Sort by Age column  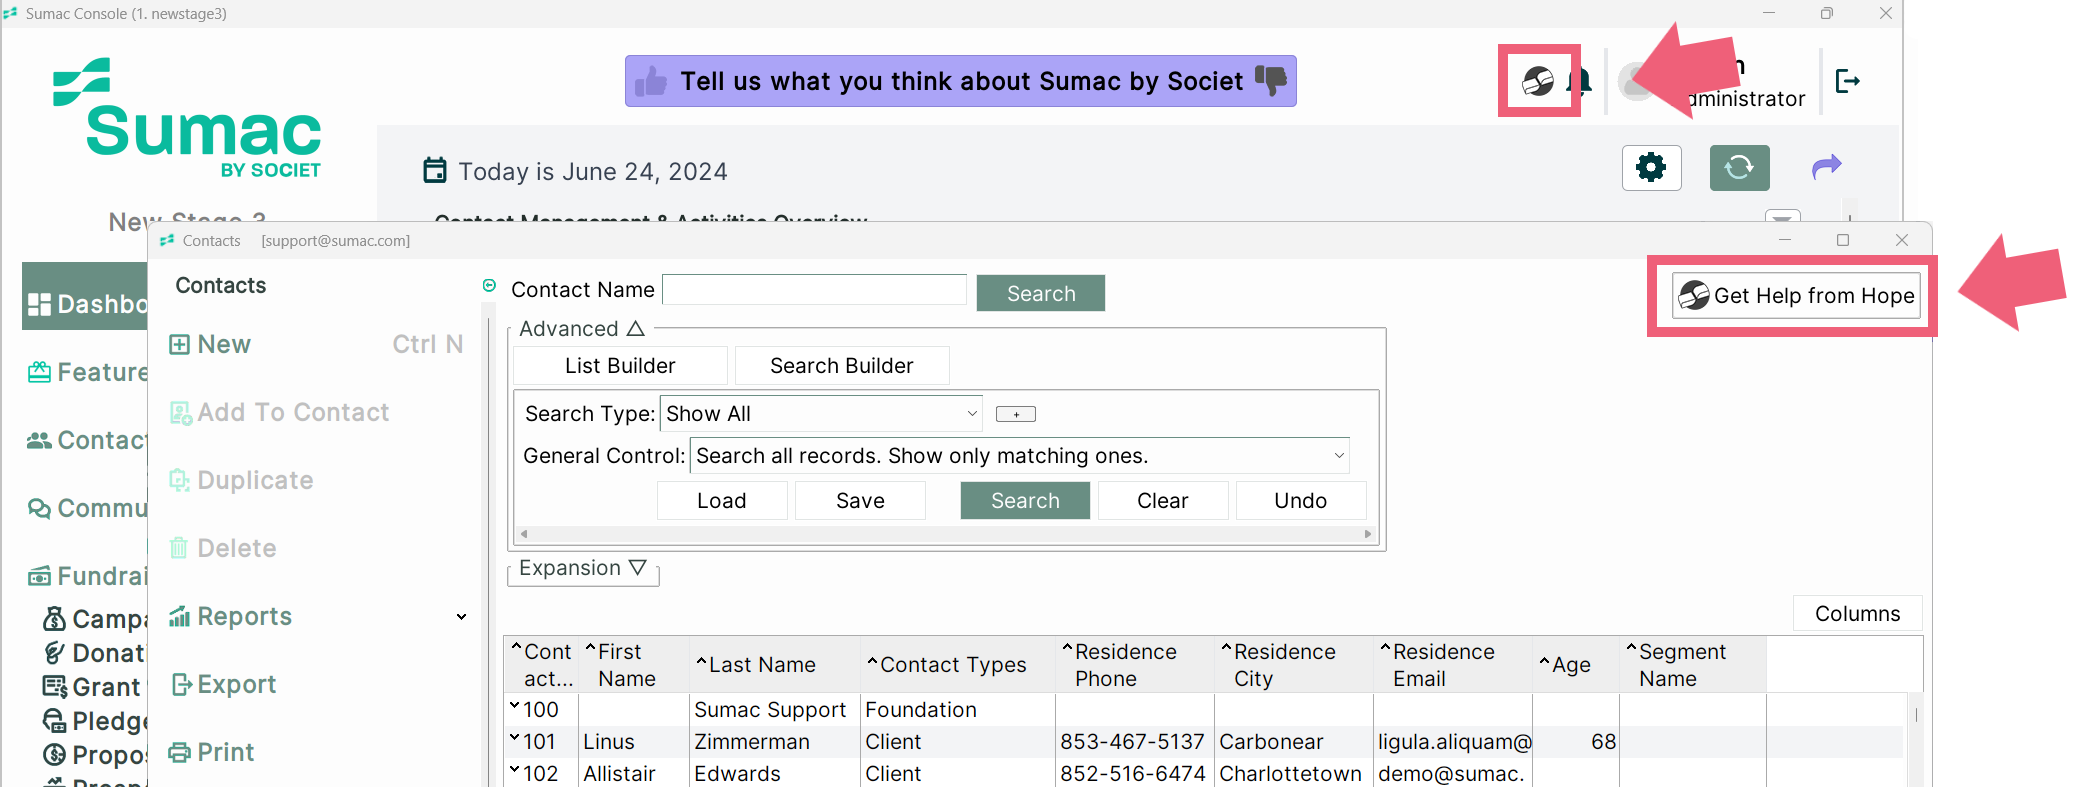(x=1576, y=665)
